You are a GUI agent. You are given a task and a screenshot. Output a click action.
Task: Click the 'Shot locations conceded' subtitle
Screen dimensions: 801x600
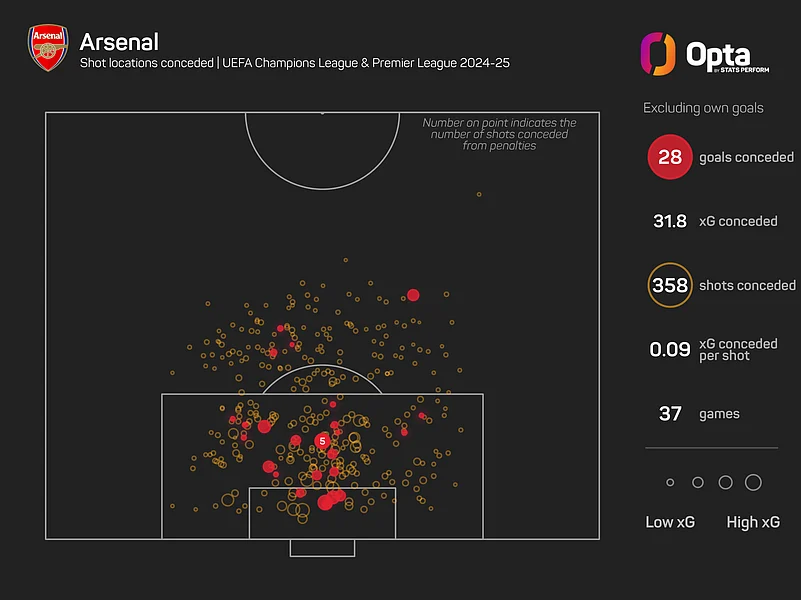point(147,63)
